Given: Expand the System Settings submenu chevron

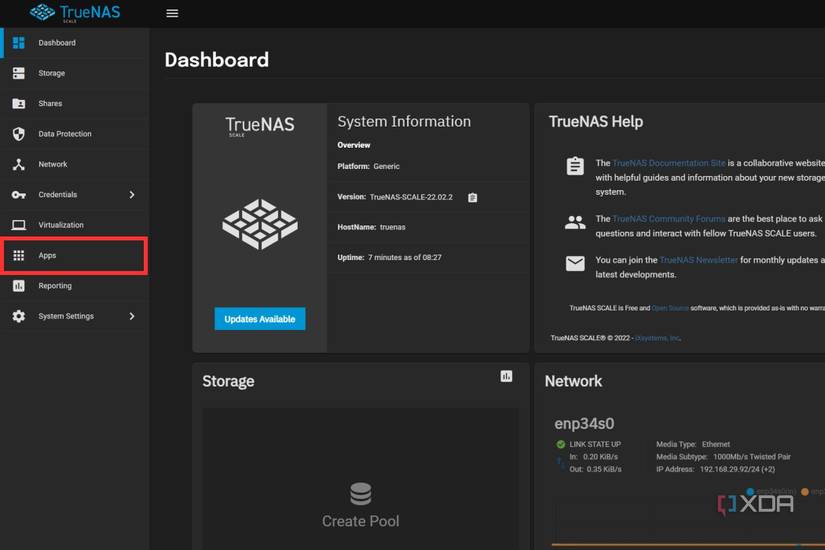Looking at the screenshot, I should [132, 316].
